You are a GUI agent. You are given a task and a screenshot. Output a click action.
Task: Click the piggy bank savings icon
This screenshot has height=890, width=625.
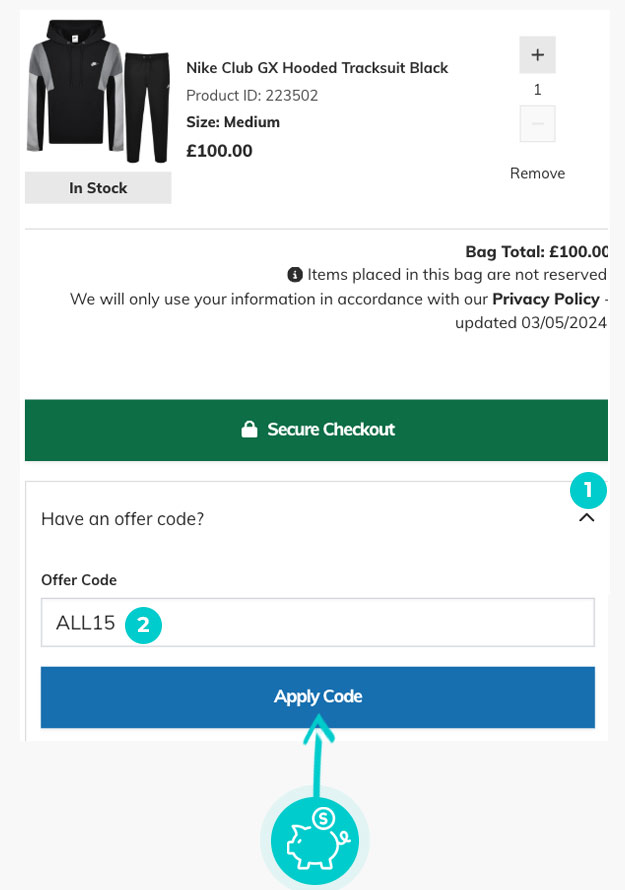(314, 838)
